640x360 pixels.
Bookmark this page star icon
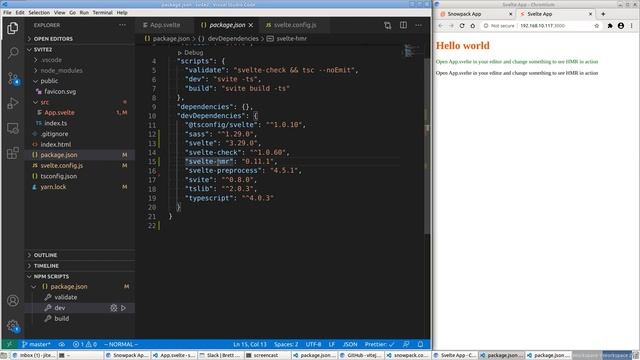coord(597,25)
